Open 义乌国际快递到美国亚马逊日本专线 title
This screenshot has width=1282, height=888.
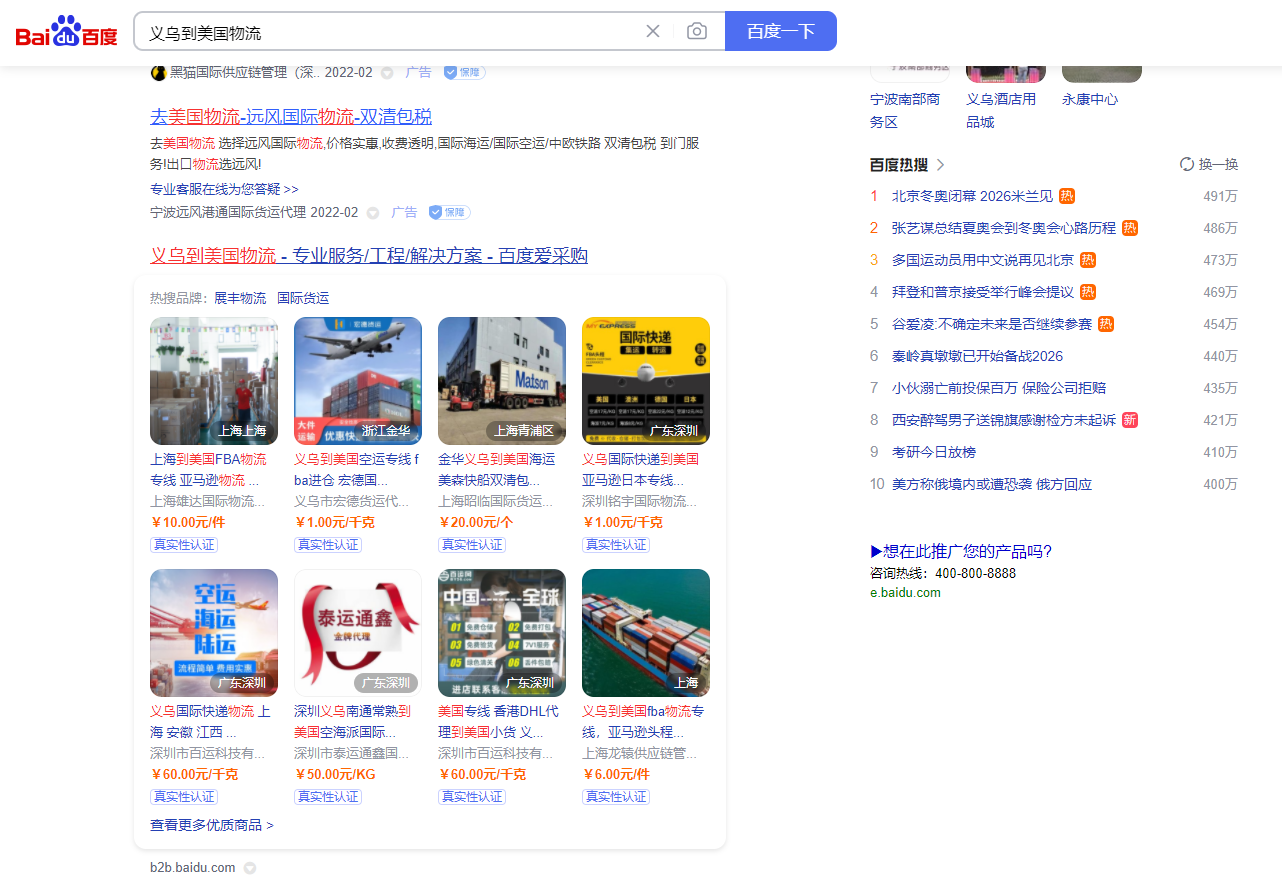(641, 470)
